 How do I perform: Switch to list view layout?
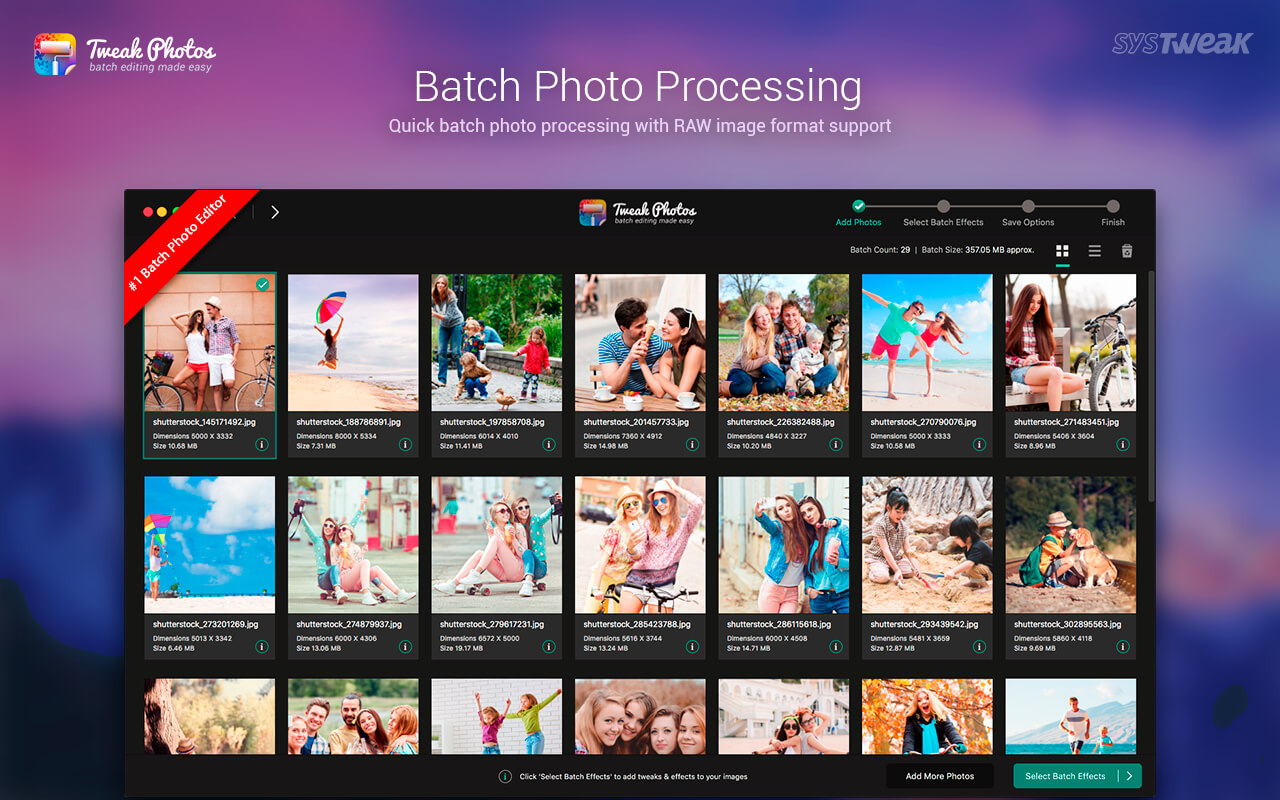tap(1094, 251)
